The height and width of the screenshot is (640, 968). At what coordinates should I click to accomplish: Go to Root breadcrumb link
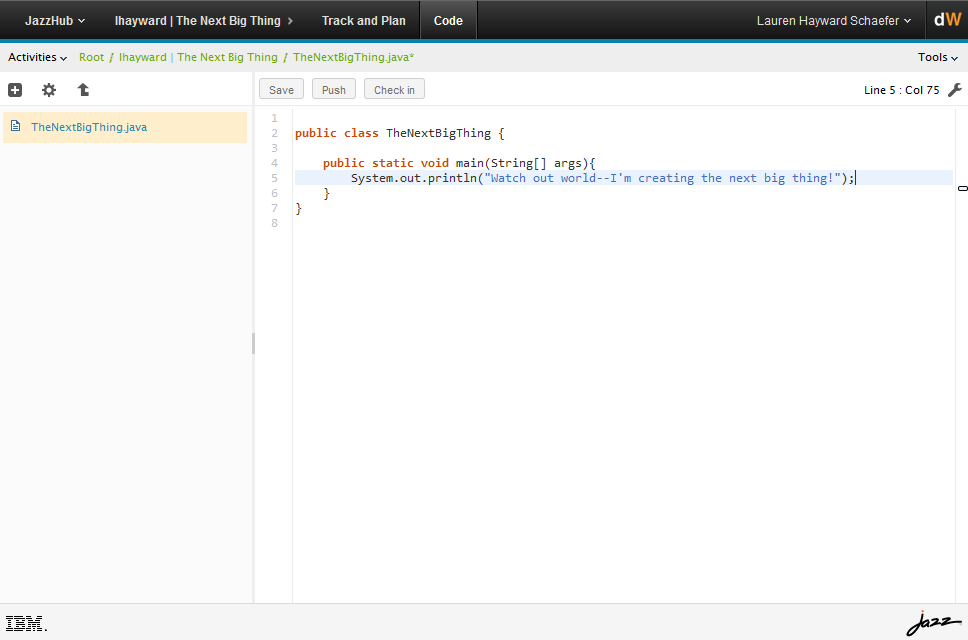[91, 57]
